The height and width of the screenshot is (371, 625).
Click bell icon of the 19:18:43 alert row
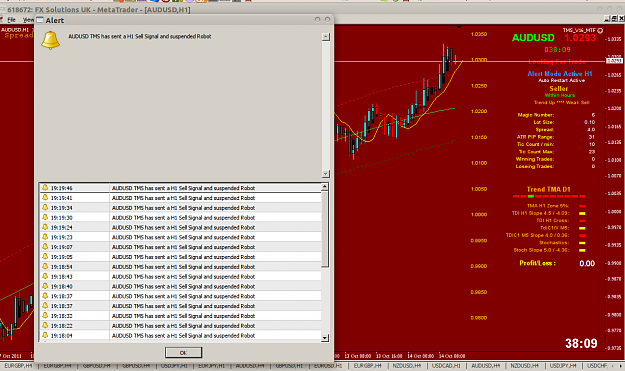pos(45,276)
